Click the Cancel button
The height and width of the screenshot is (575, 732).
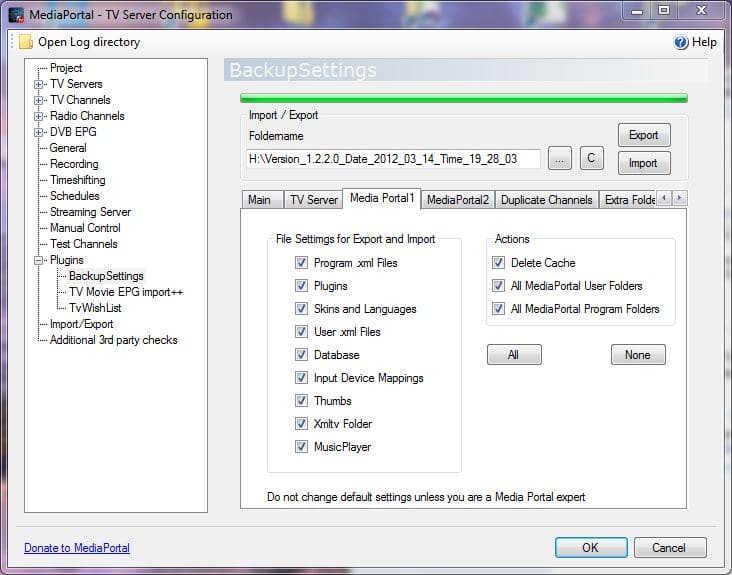pos(669,547)
